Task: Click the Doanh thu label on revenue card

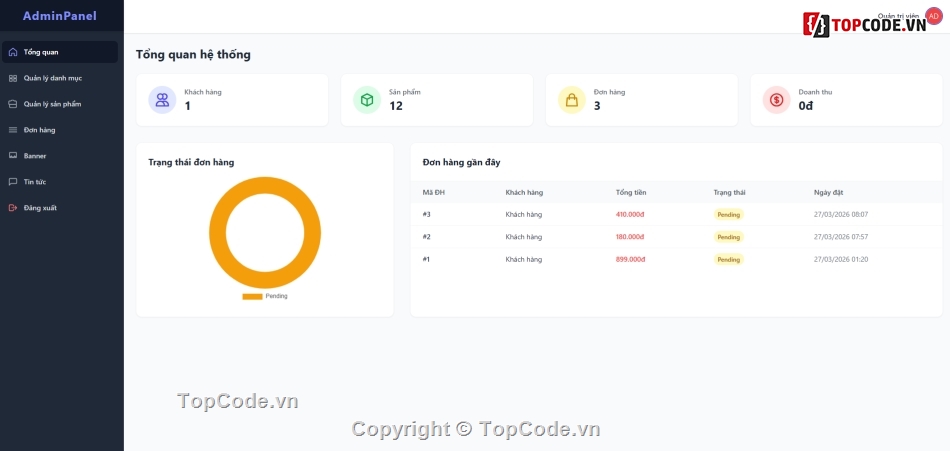Action: 815,92
